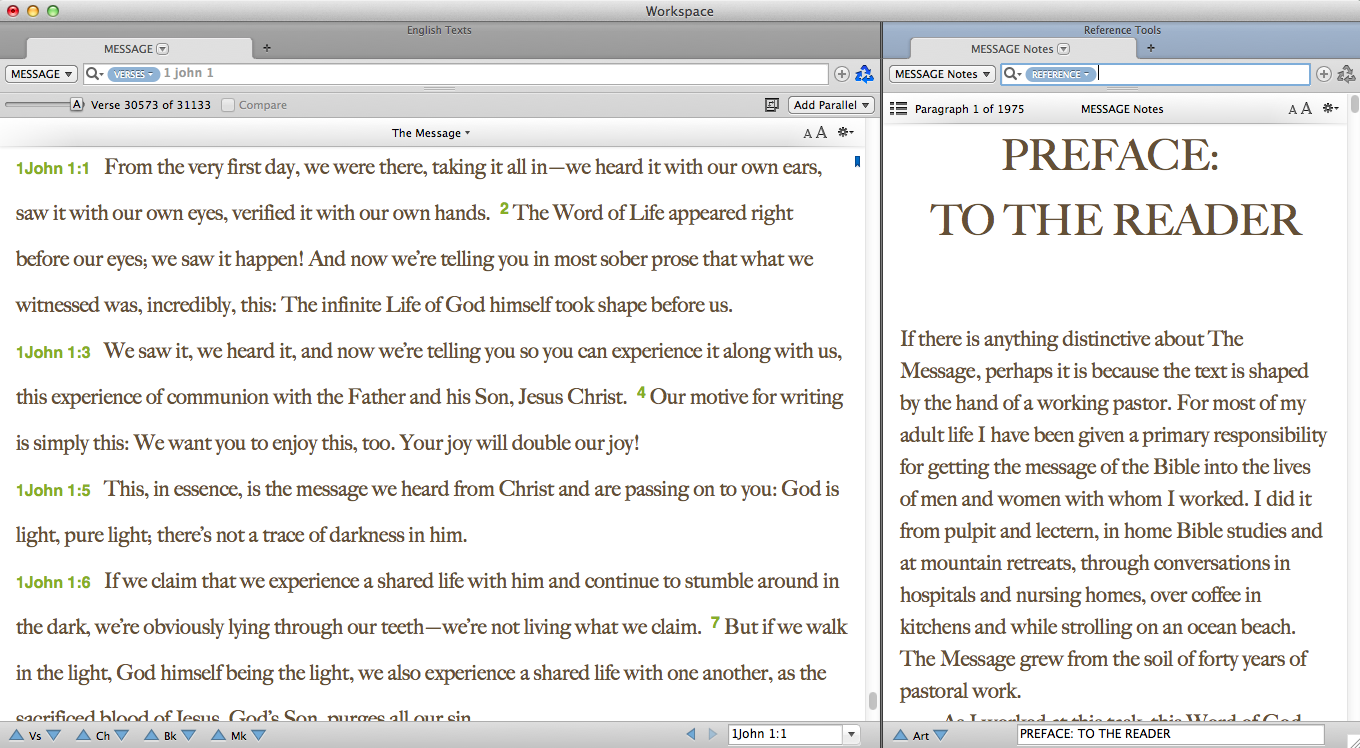The height and width of the screenshot is (748, 1360).
Task: Click the blue bookmark marker beside 1John 1:1
Action: click(x=857, y=161)
